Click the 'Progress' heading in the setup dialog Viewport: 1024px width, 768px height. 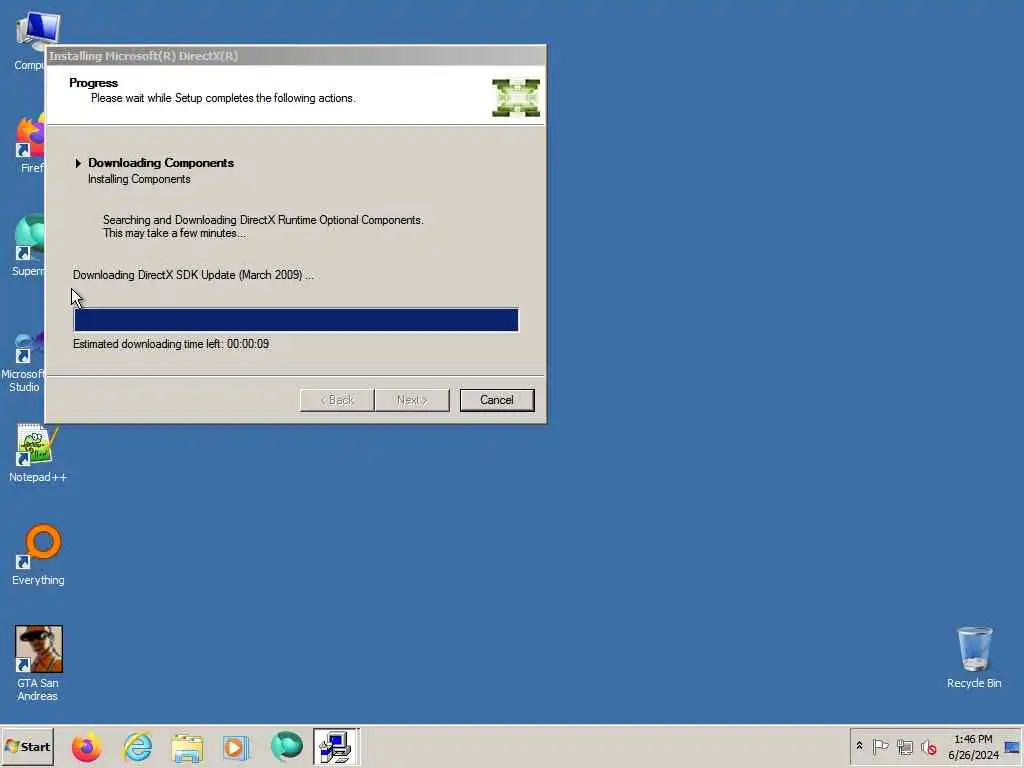(x=93, y=83)
